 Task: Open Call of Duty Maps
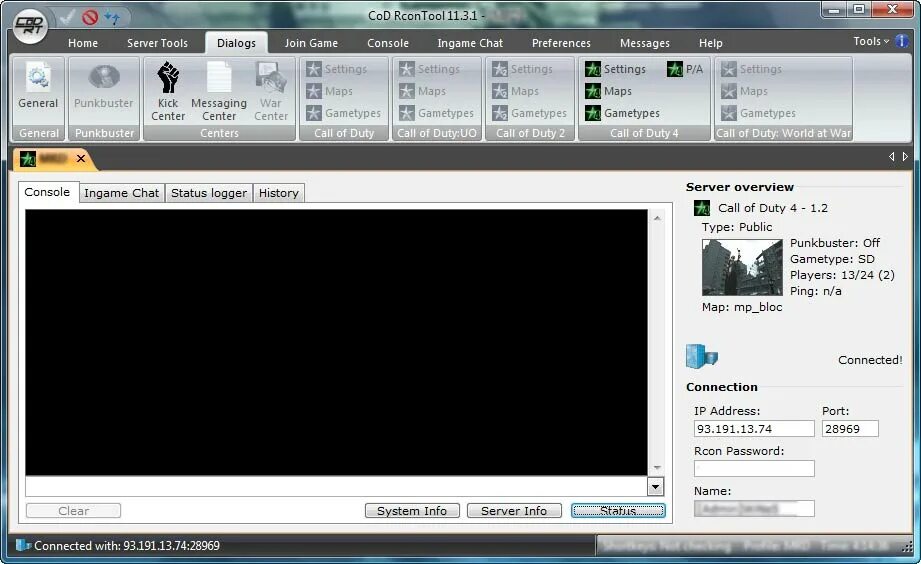point(330,91)
